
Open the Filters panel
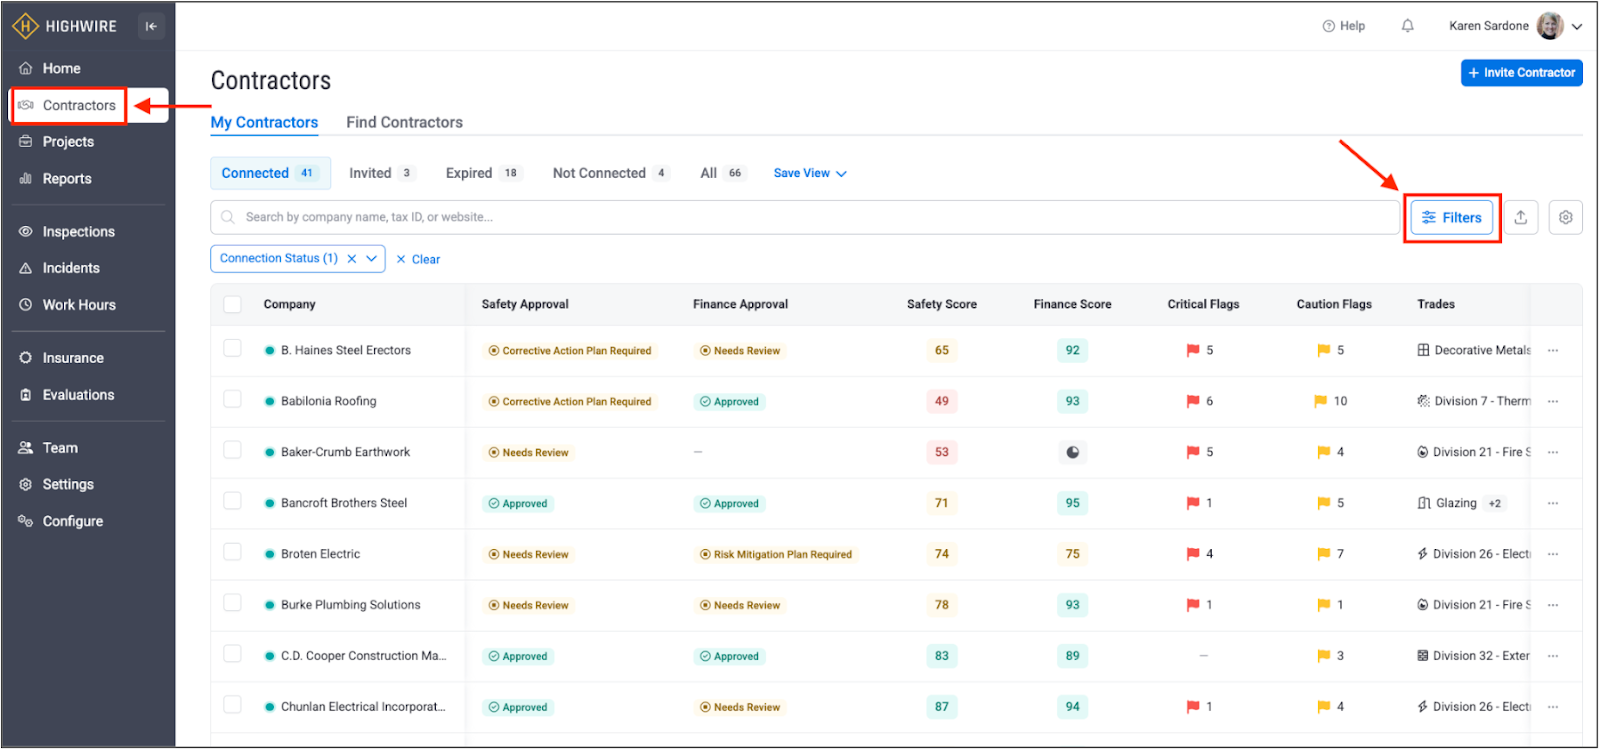click(x=1452, y=217)
